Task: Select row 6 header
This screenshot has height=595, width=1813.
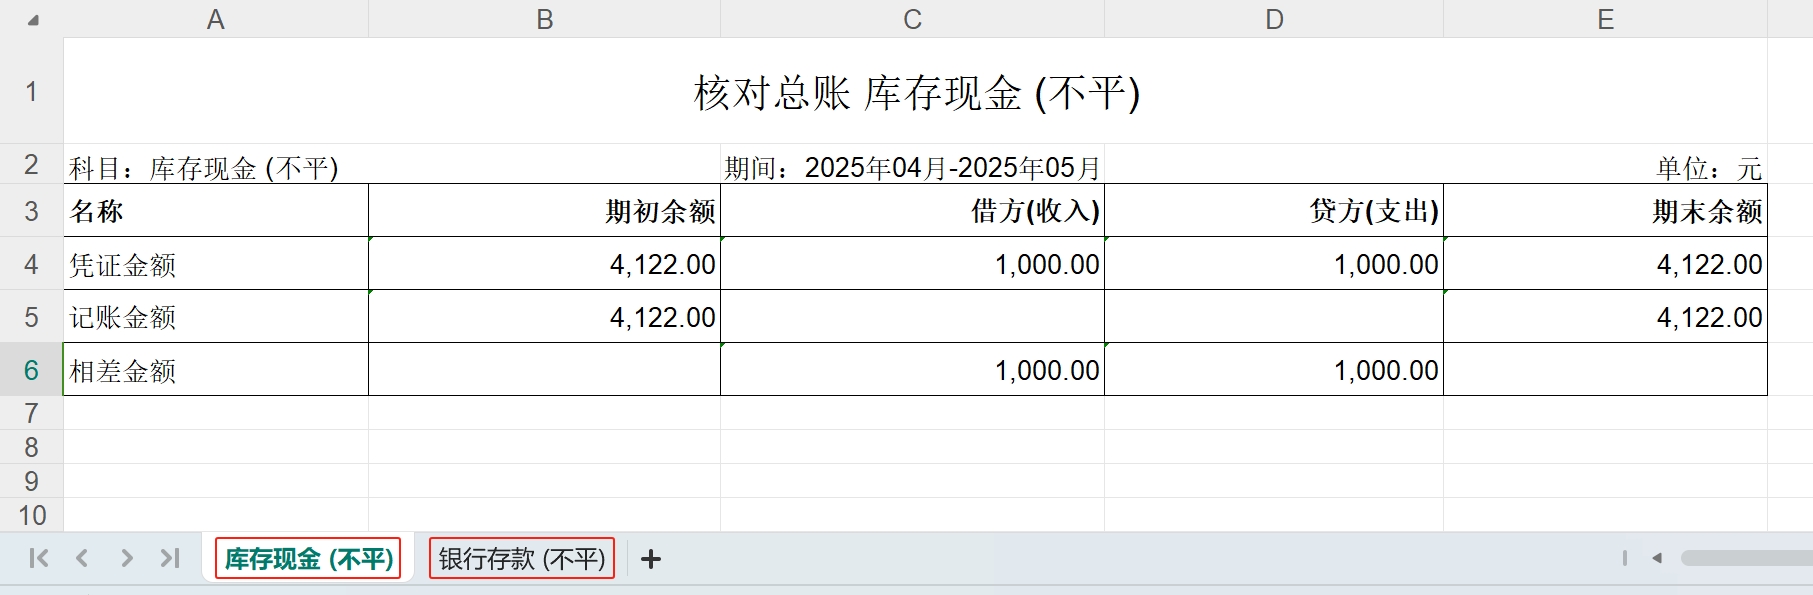Action: coord(31,370)
